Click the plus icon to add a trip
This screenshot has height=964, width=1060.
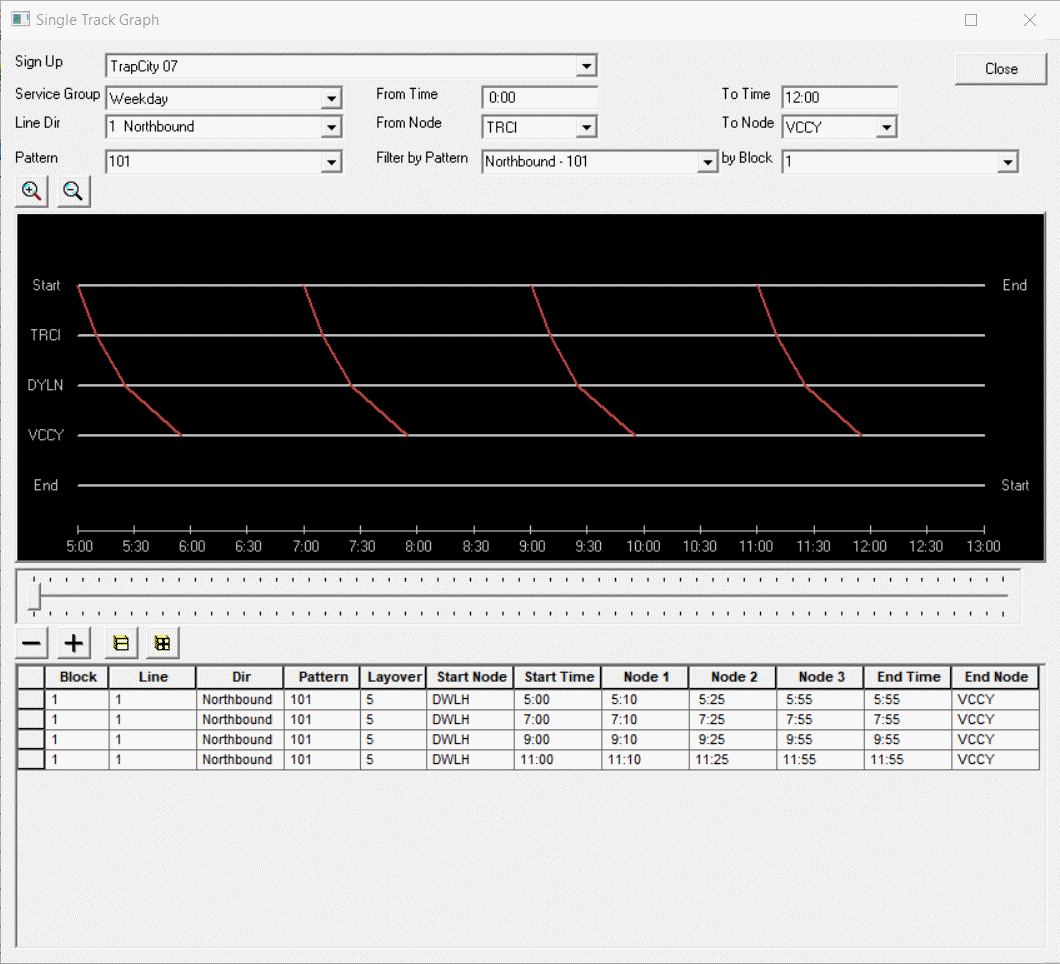(72, 643)
